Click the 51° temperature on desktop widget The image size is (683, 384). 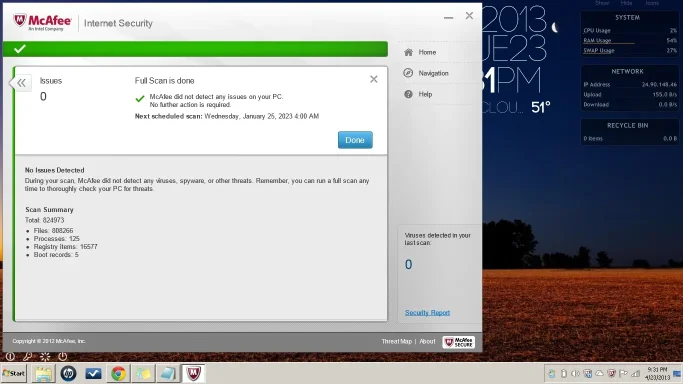pos(541,107)
